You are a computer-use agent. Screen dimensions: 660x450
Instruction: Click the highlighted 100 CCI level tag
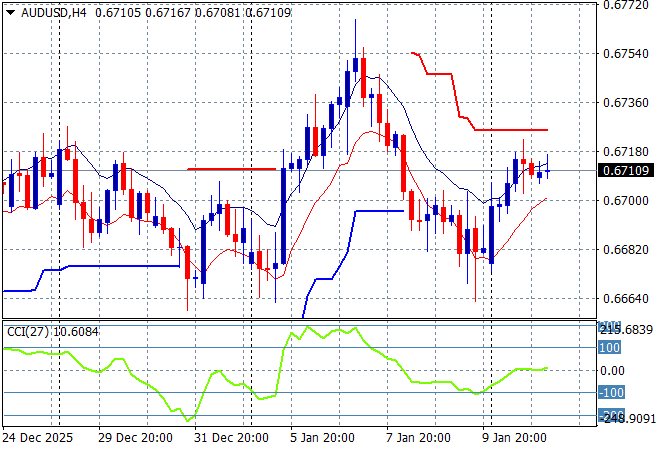click(609, 348)
